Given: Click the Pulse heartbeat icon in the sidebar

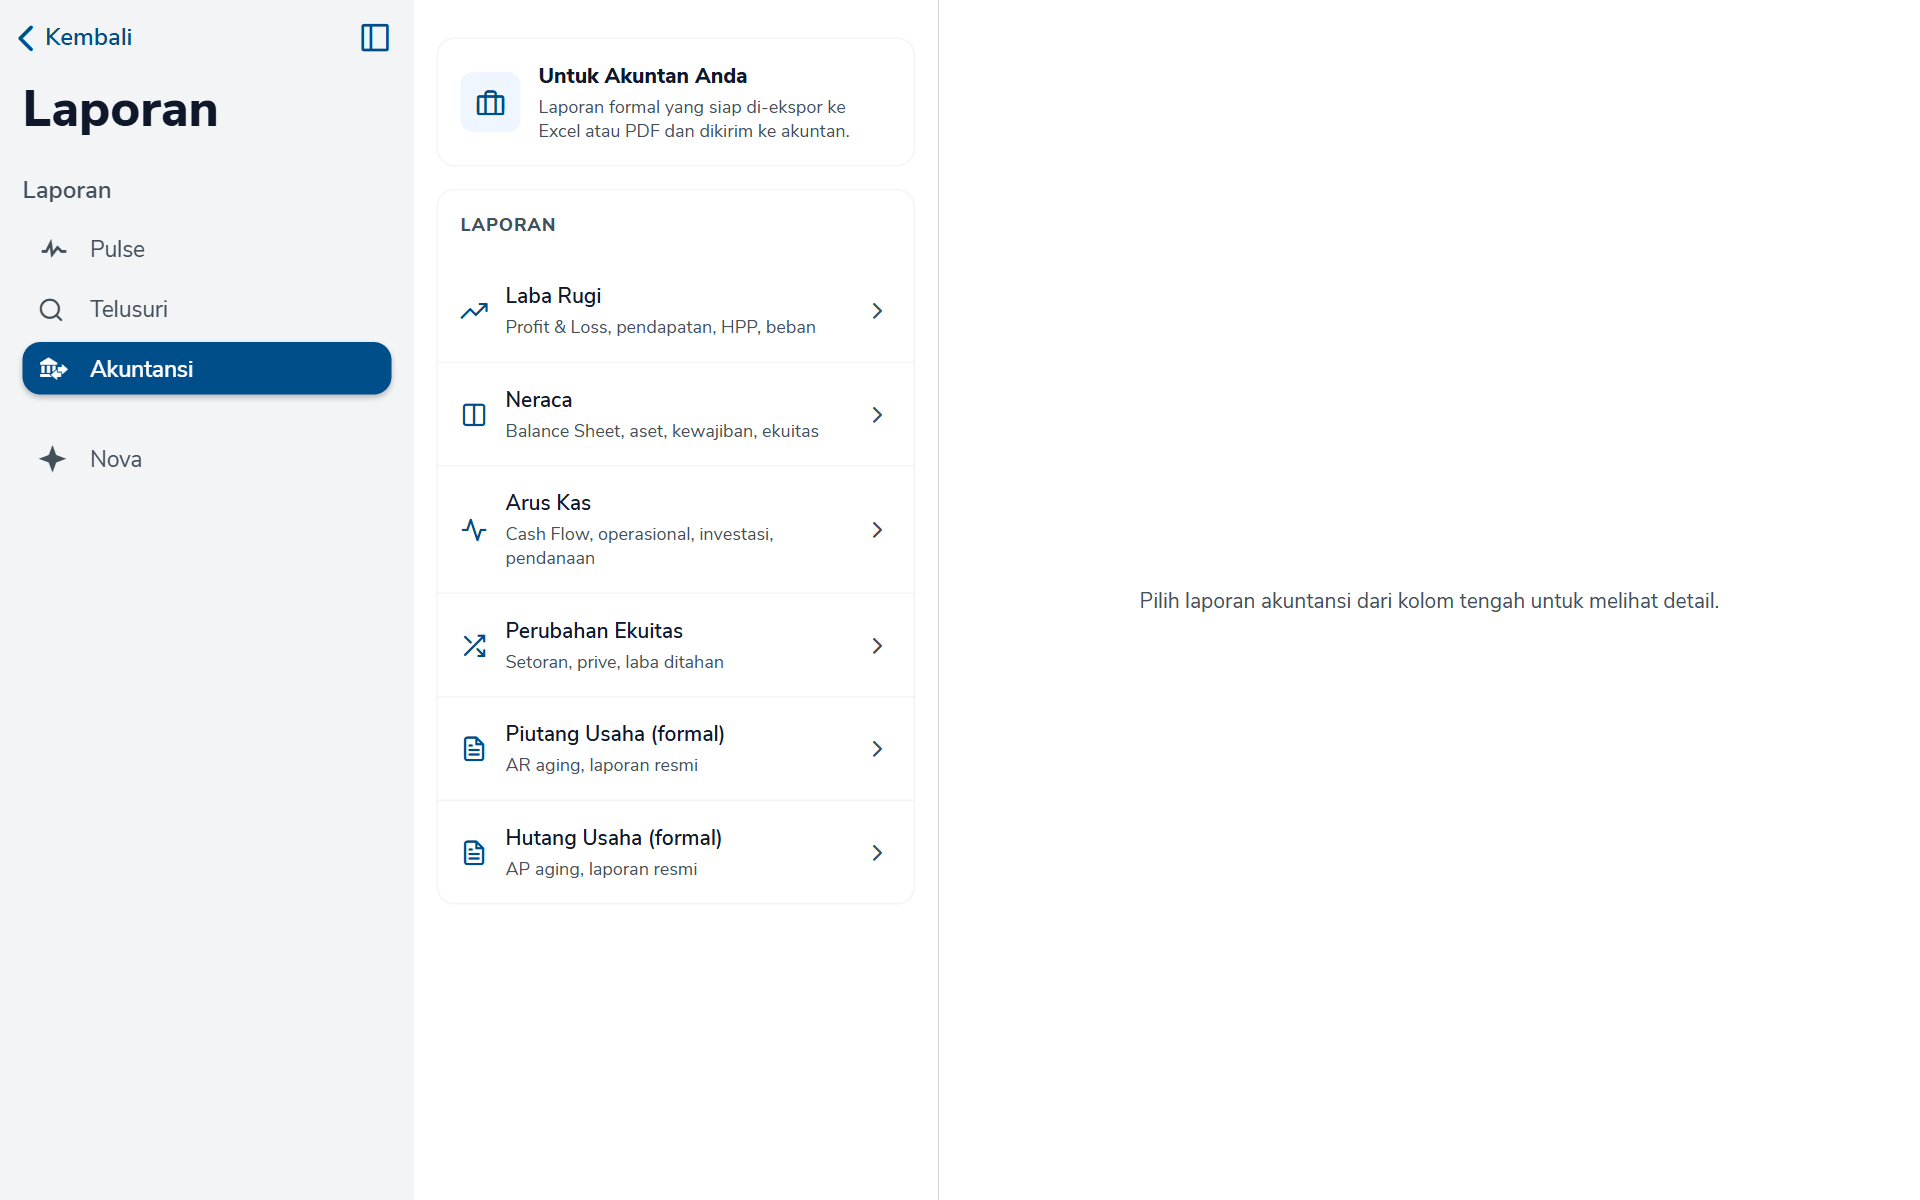Looking at the screenshot, I should click(x=54, y=249).
